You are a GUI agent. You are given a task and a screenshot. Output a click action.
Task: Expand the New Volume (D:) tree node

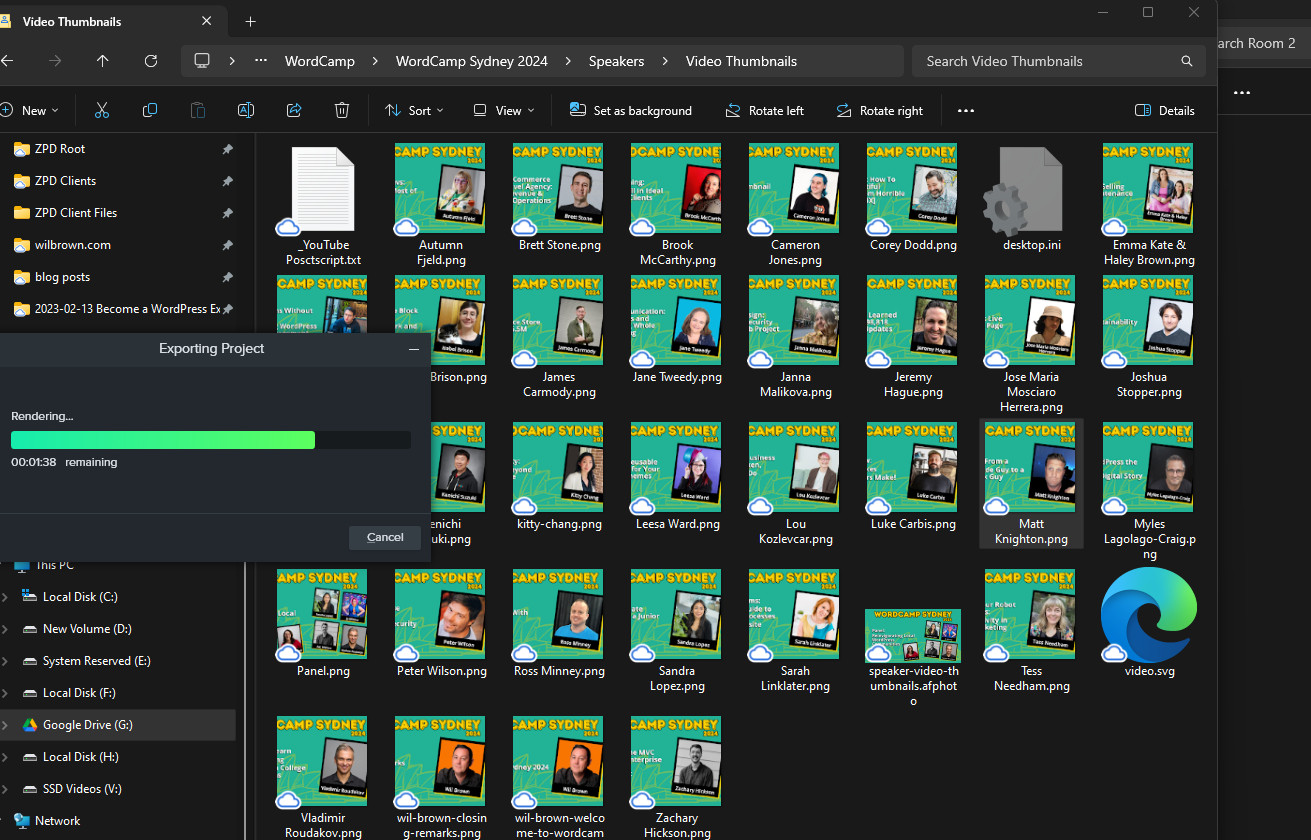click(6, 629)
